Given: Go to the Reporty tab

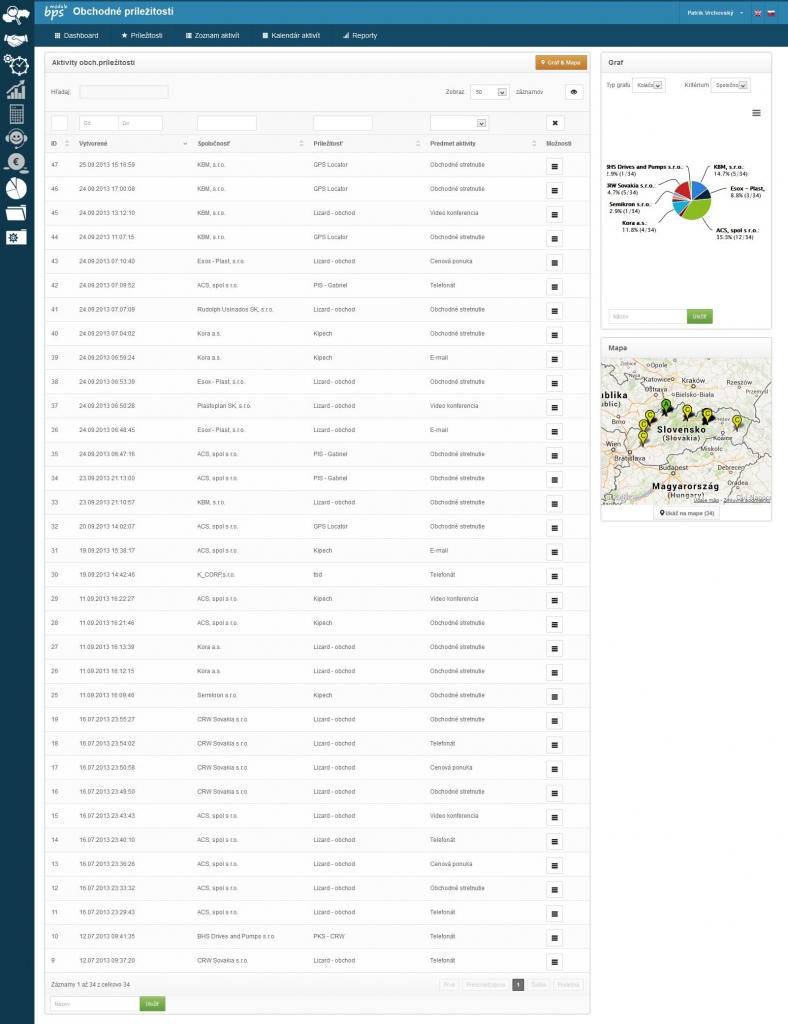Looking at the screenshot, I should tap(360, 35).
